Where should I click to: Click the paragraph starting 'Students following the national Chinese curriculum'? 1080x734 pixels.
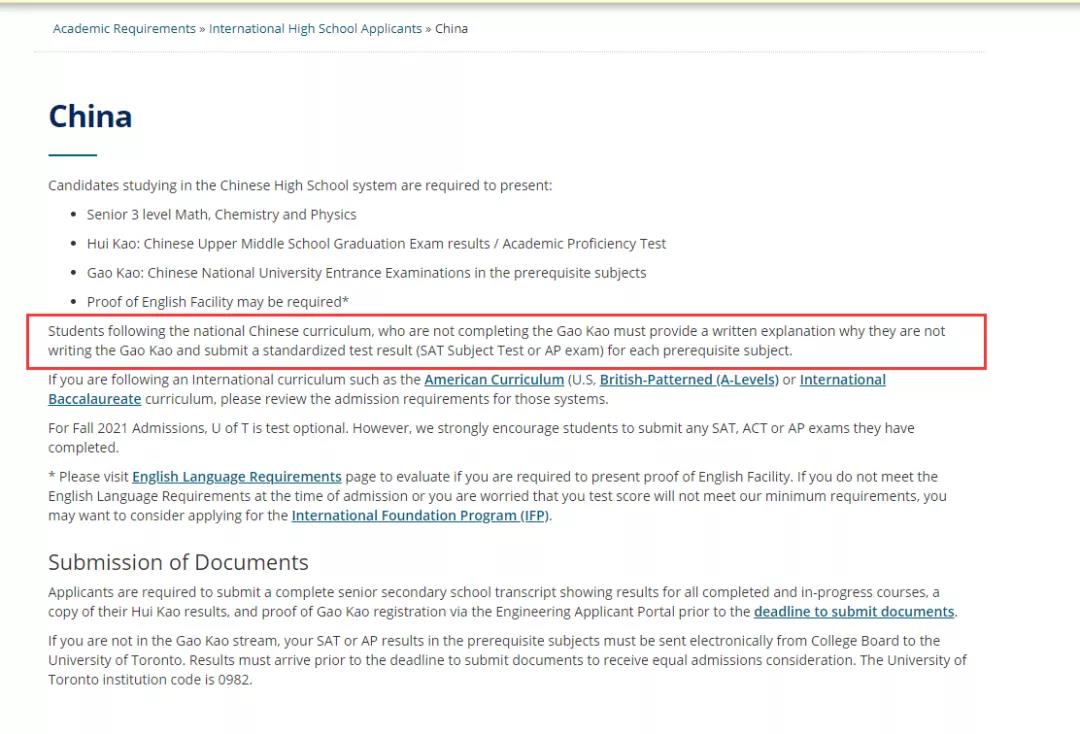[497, 341]
